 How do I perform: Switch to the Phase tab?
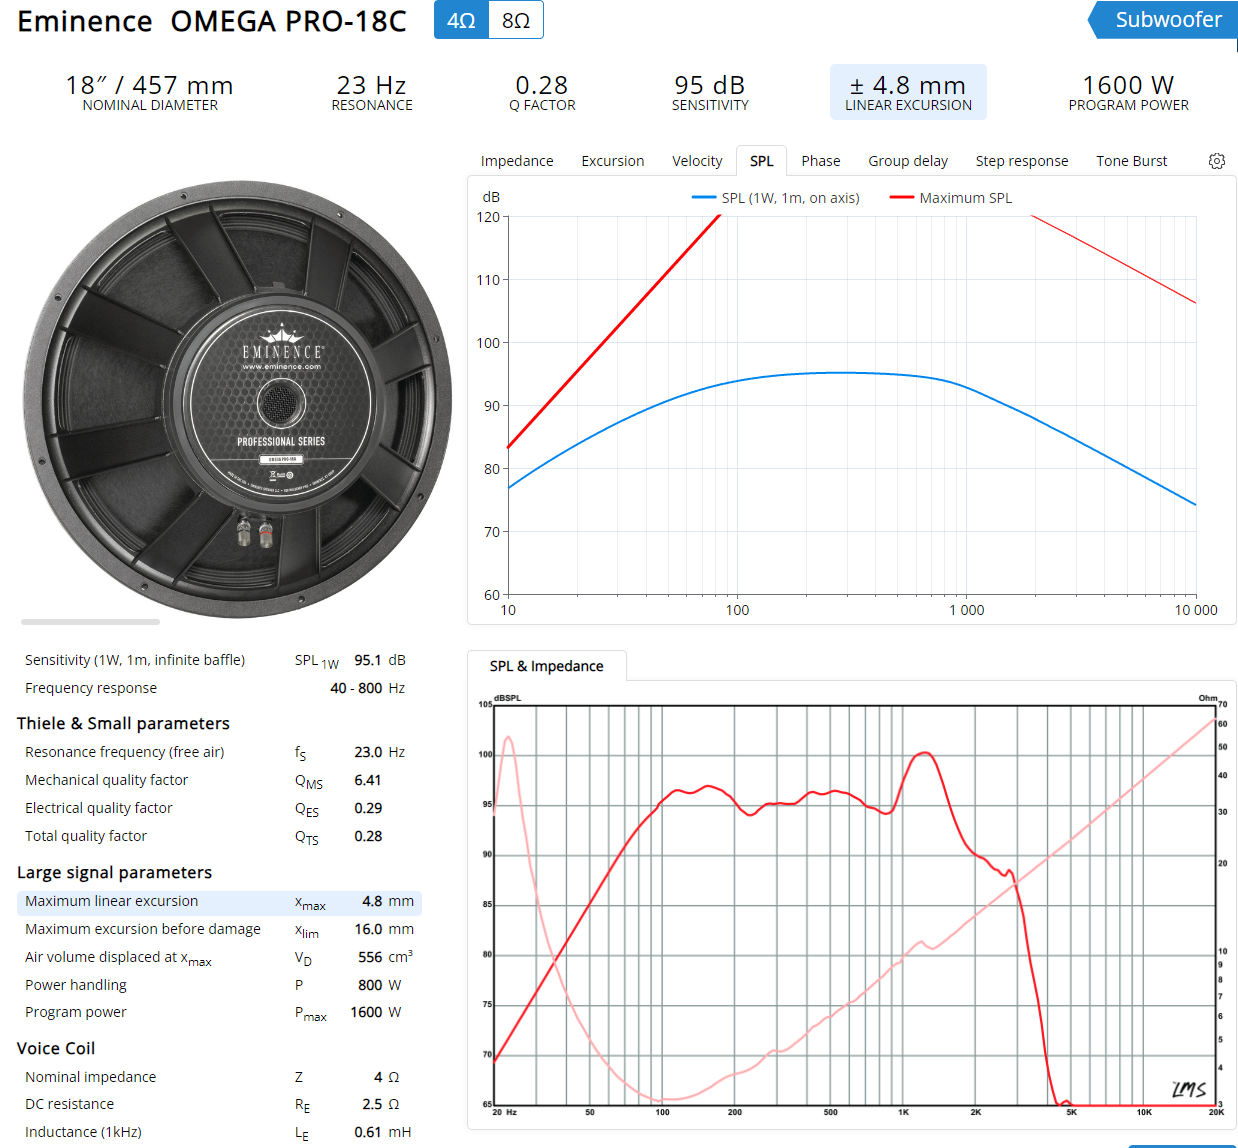[x=821, y=161]
